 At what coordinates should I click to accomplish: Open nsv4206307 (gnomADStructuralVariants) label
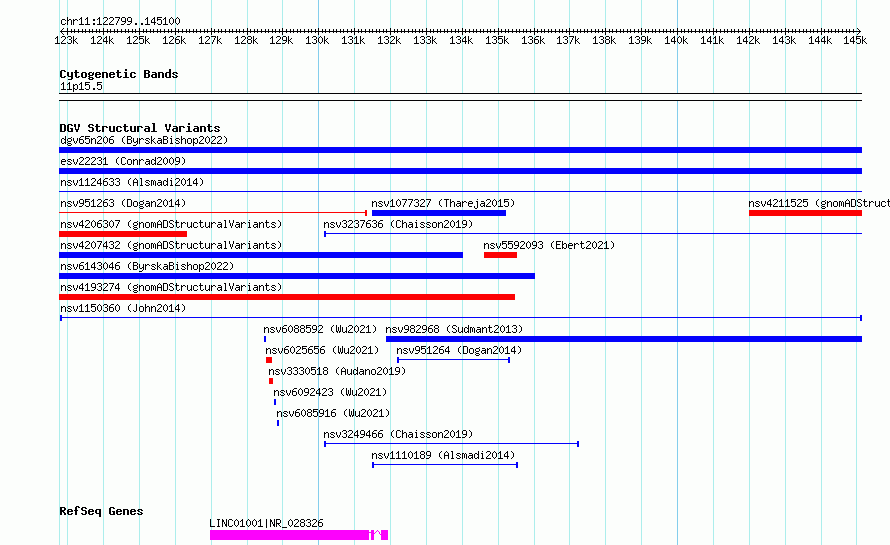pyautogui.click(x=171, y=224)
